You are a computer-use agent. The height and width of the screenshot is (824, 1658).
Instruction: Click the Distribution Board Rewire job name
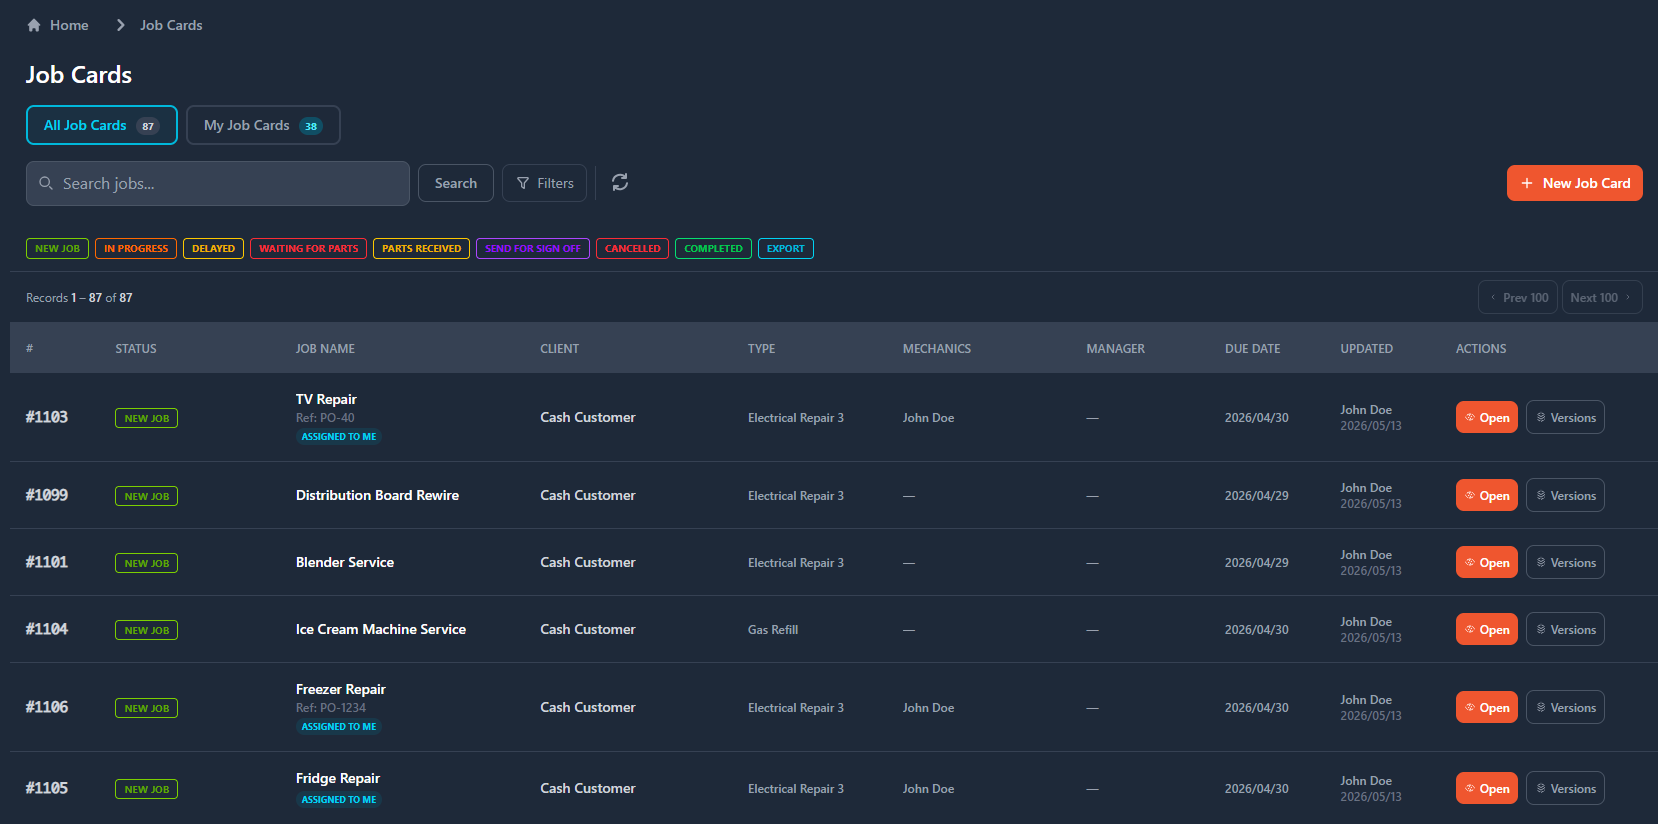377,495
